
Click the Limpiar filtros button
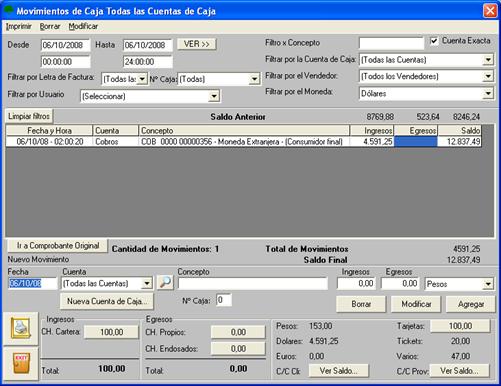click(29, 116)
